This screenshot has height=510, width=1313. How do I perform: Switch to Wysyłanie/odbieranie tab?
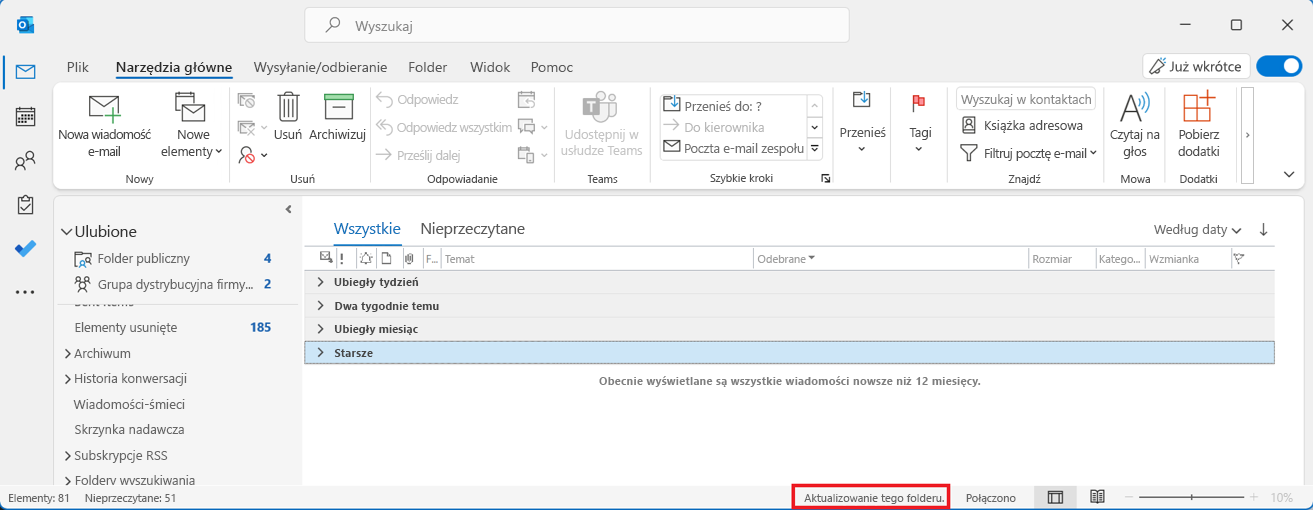coord(321,67)
